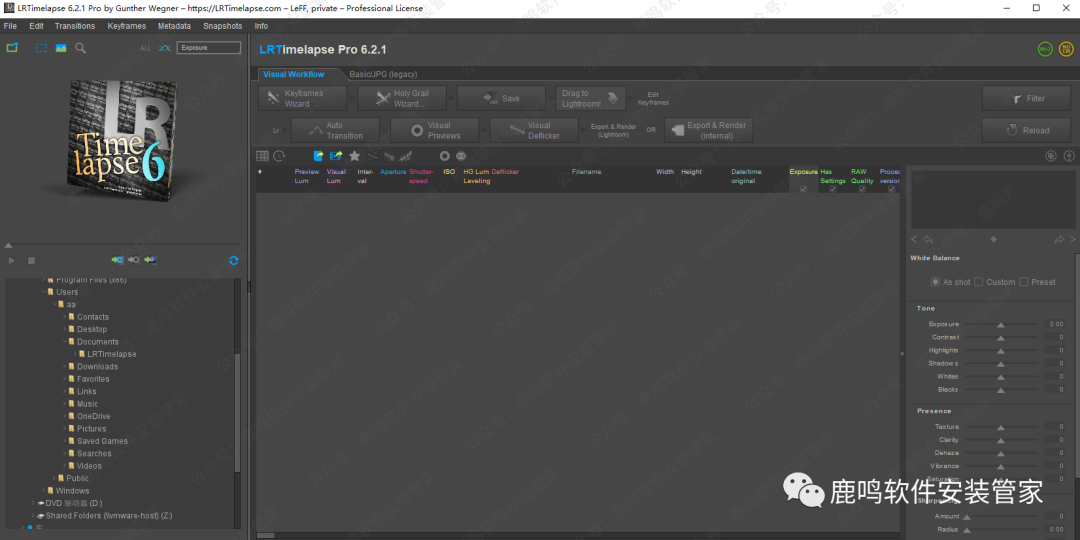Click the filmstrip export icon with green arrow

click(x=336, y=156)
